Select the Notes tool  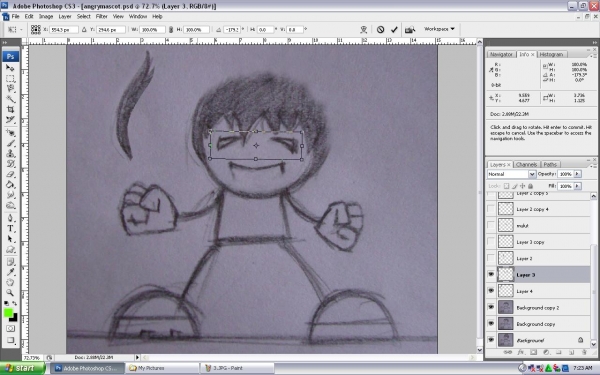click(x=10, y=262)
